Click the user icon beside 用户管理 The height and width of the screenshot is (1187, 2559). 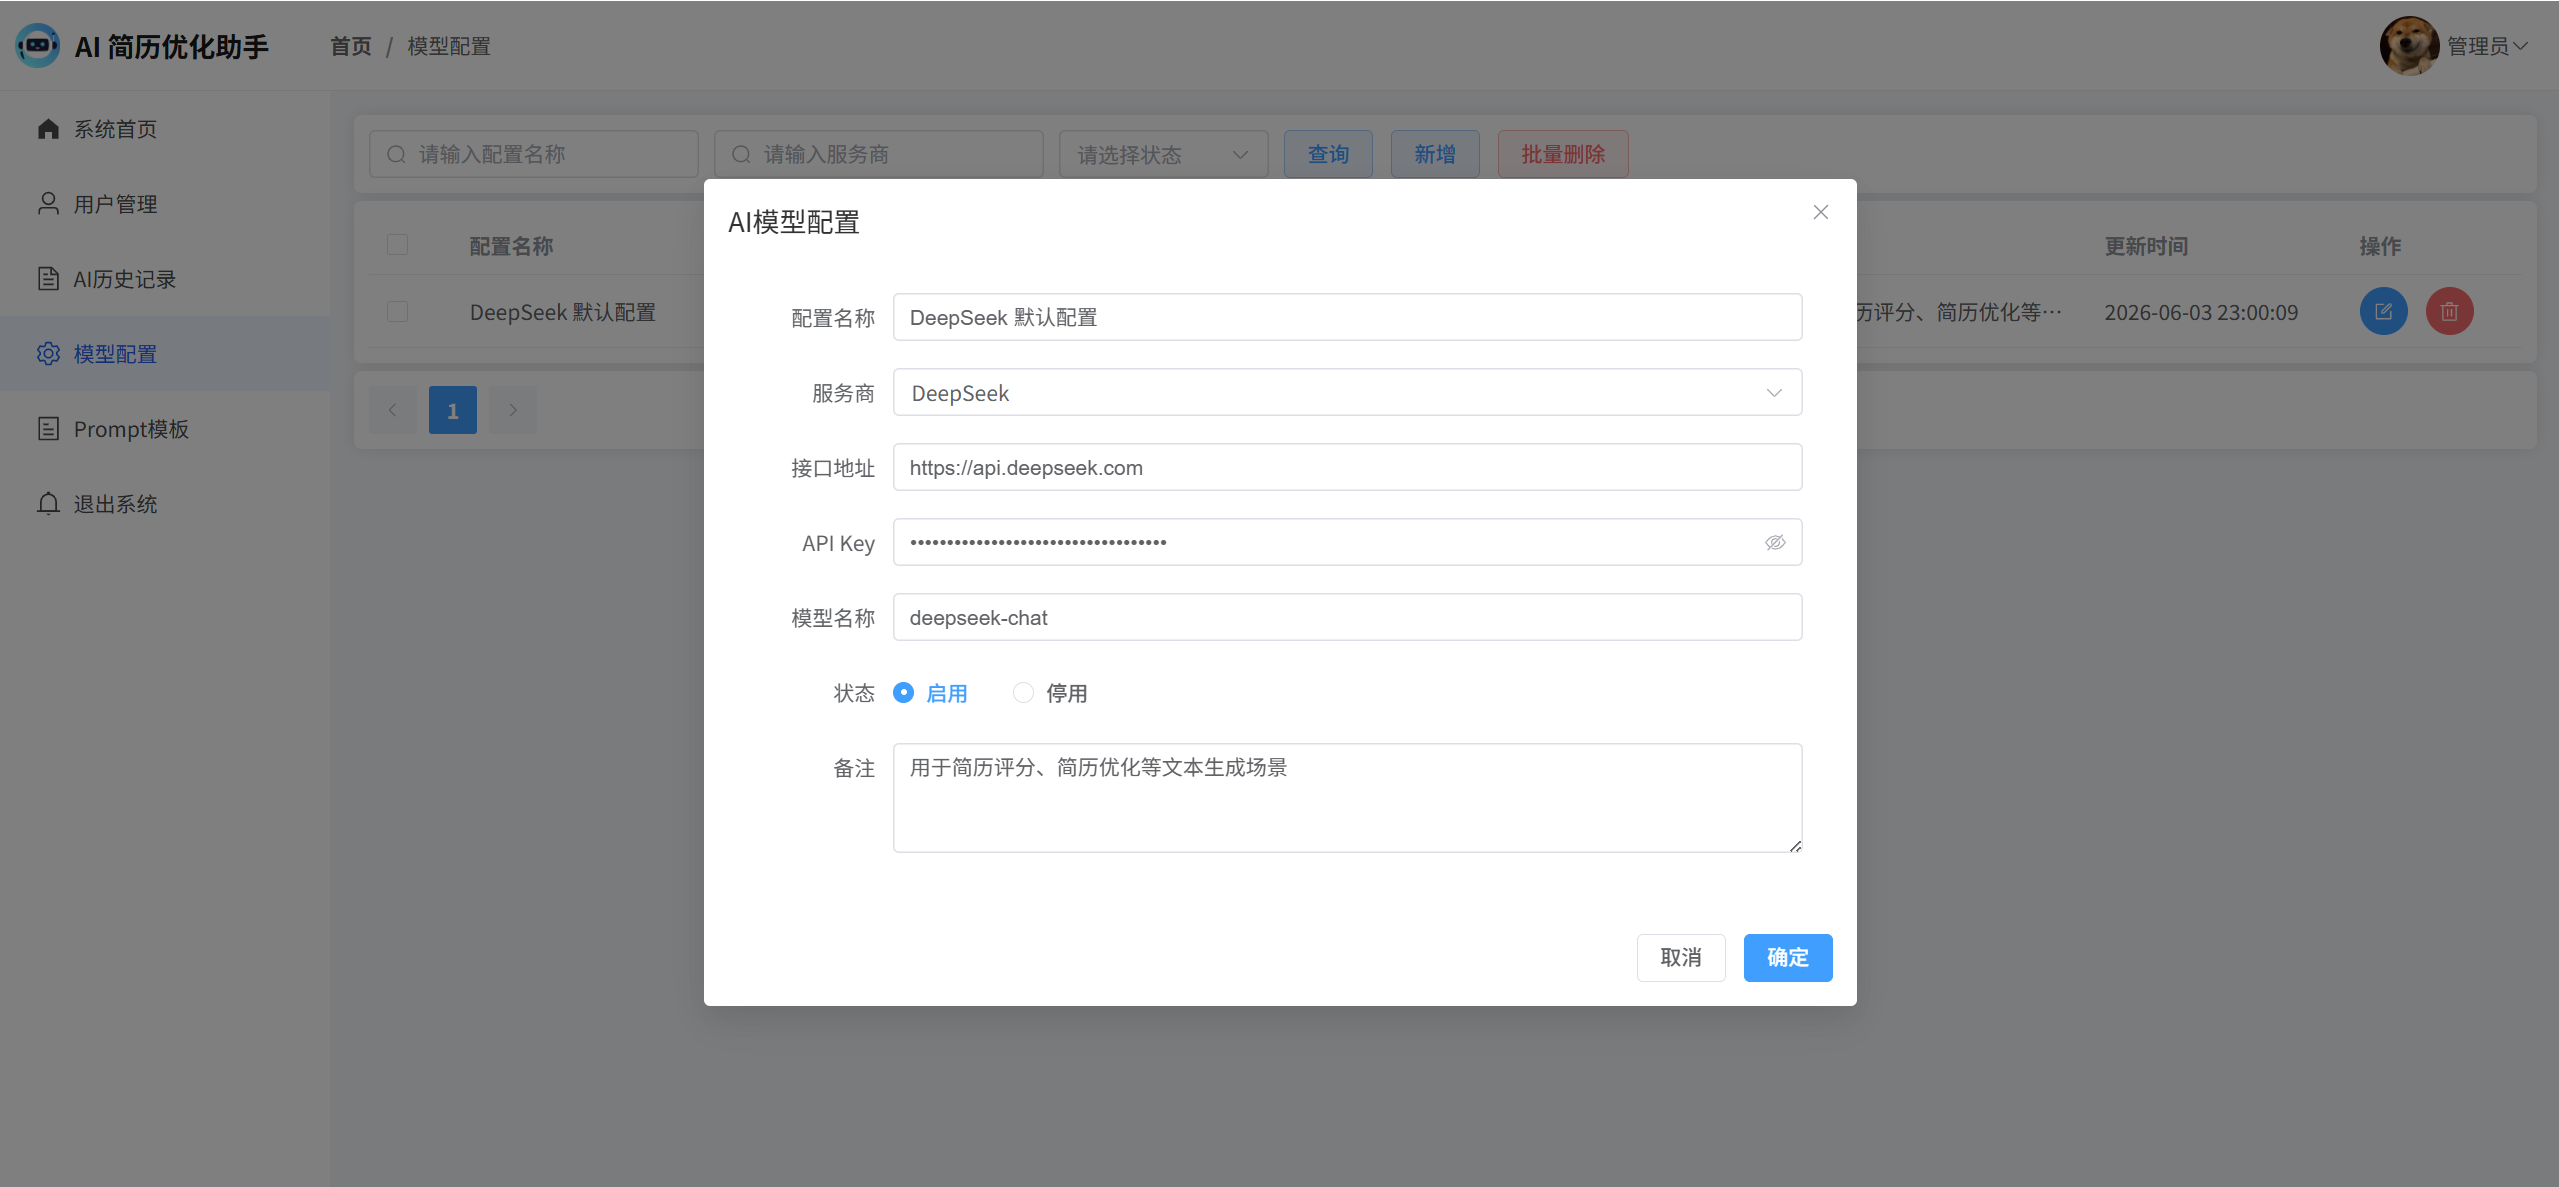click(48, 204)
